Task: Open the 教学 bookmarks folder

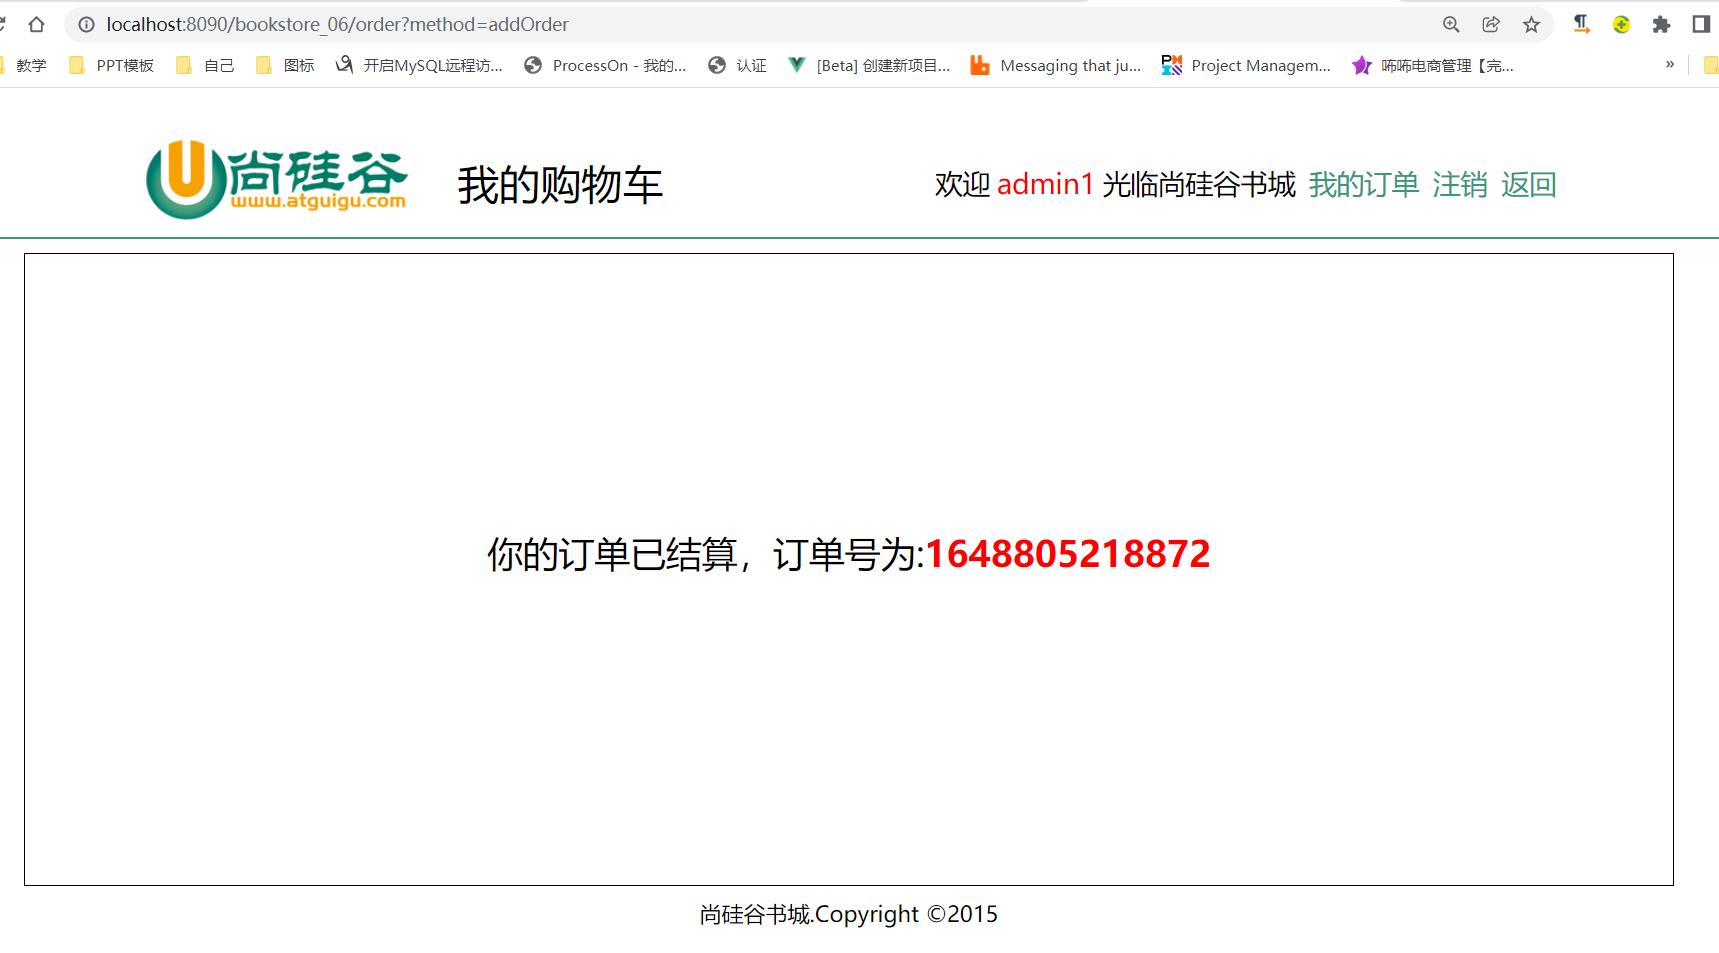Action: click(x=31, y=65)
